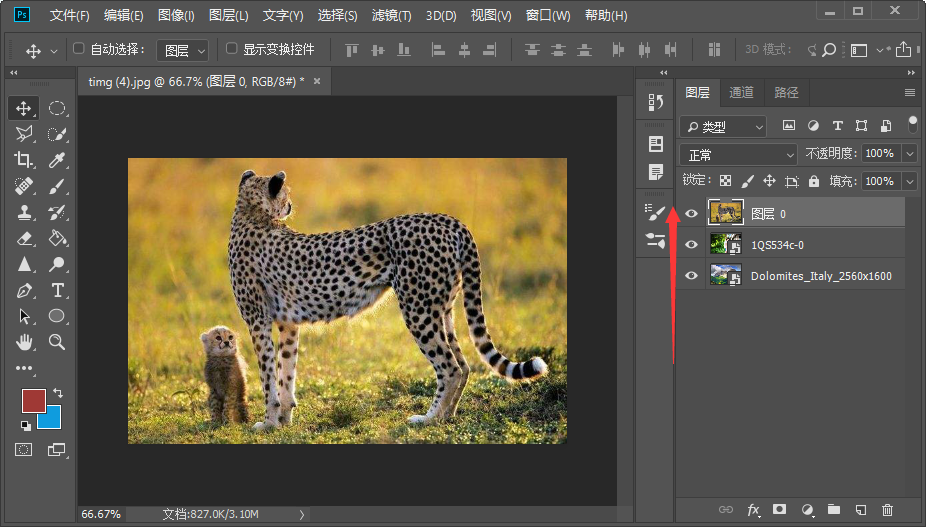Hide the 图层 0 layer eye
The width and height of the screenshot is (926, 527).
tap(691, 213)
